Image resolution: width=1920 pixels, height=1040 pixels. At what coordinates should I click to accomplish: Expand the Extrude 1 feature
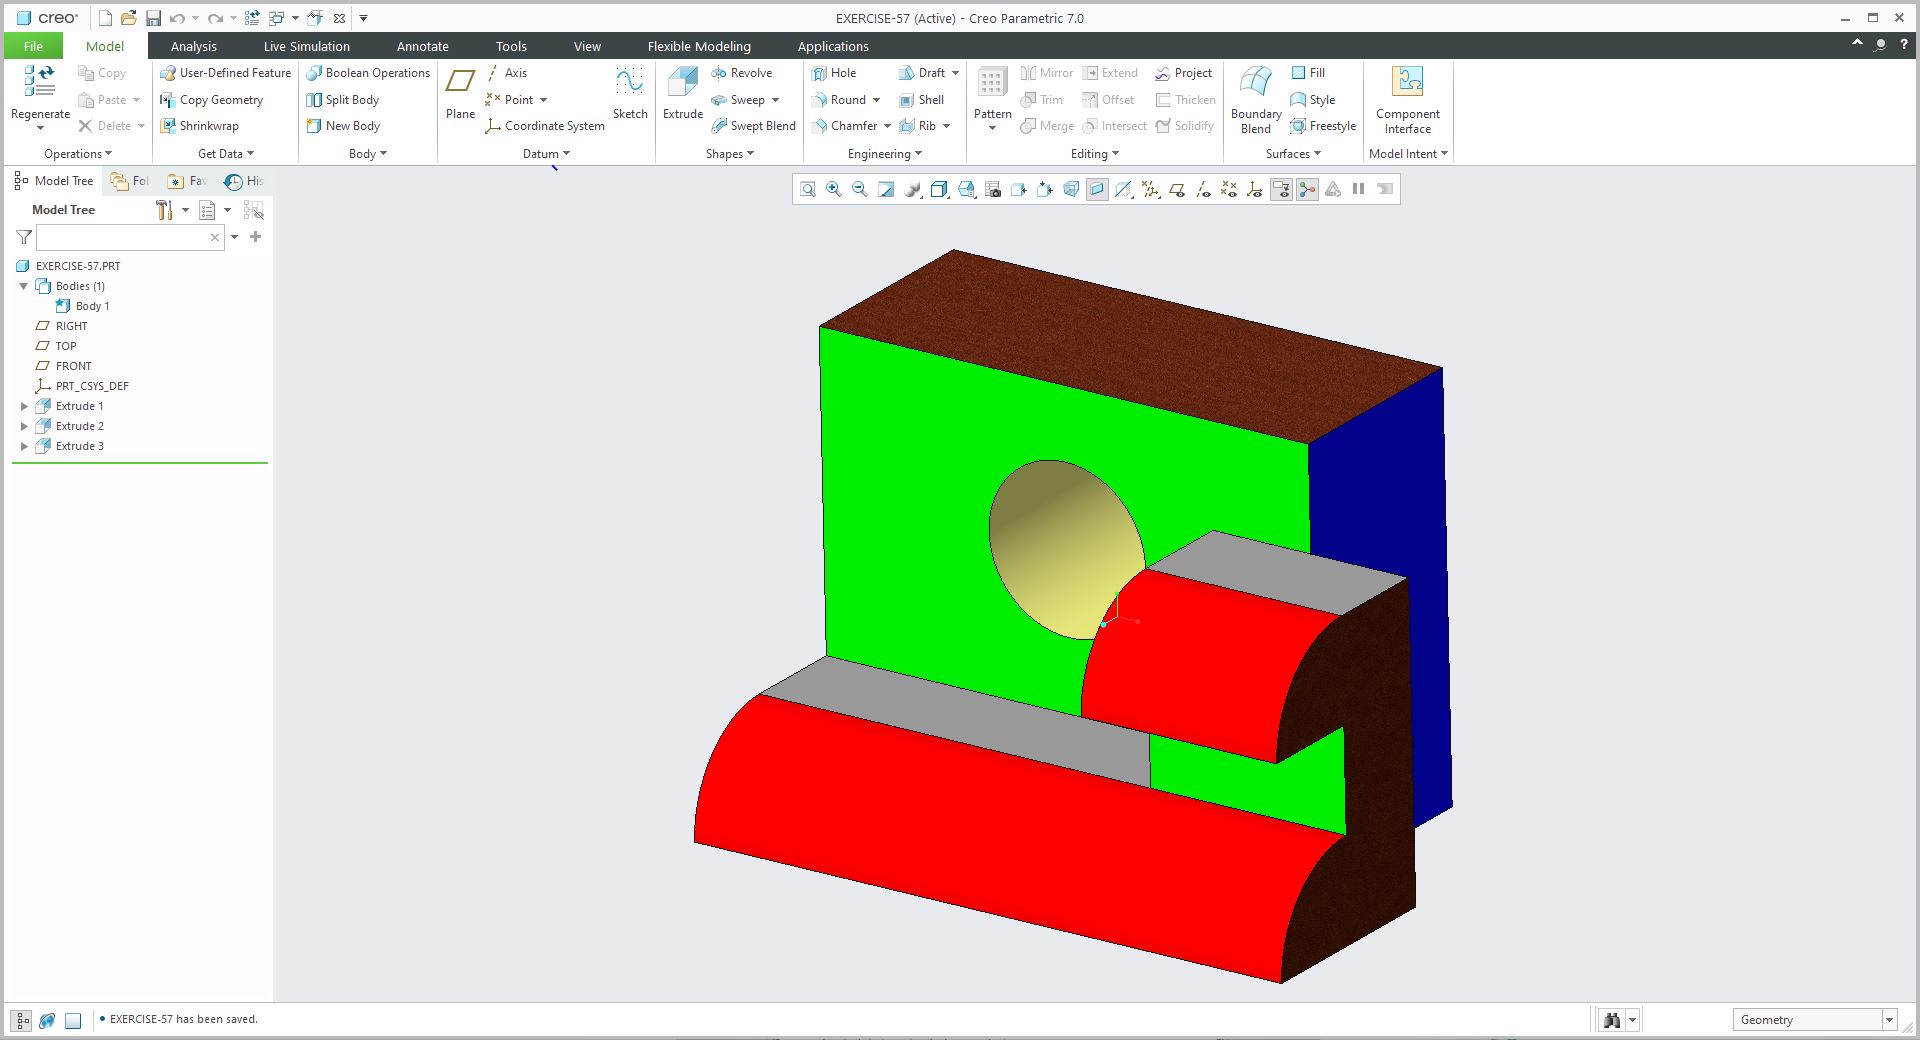(x=25, y=406)
